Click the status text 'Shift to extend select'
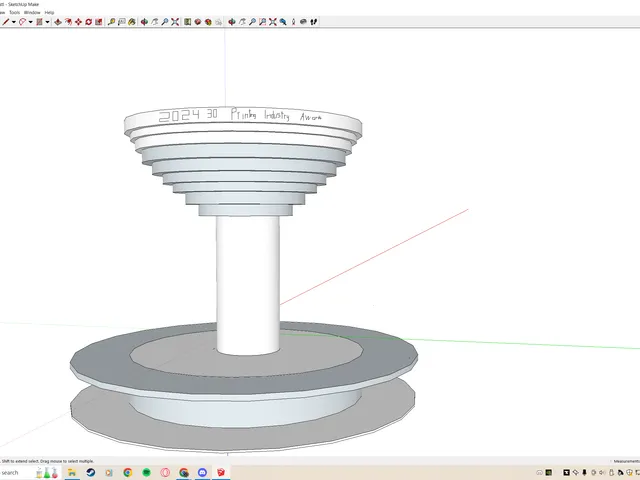The width and height of the screenshot is (640, 480). pyautogui.click(x=20, y=461)
